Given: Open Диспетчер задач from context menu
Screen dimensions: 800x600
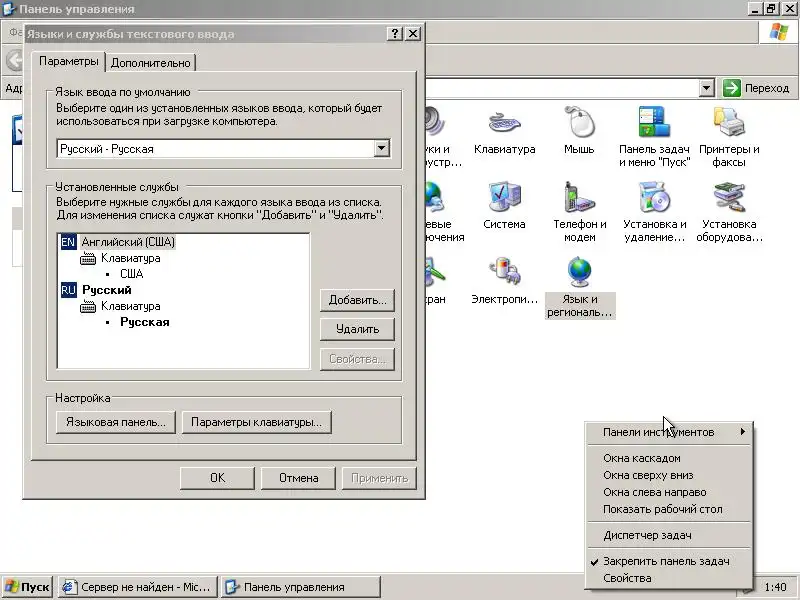Looking at the screenshot, I should [x=669, y=535].
